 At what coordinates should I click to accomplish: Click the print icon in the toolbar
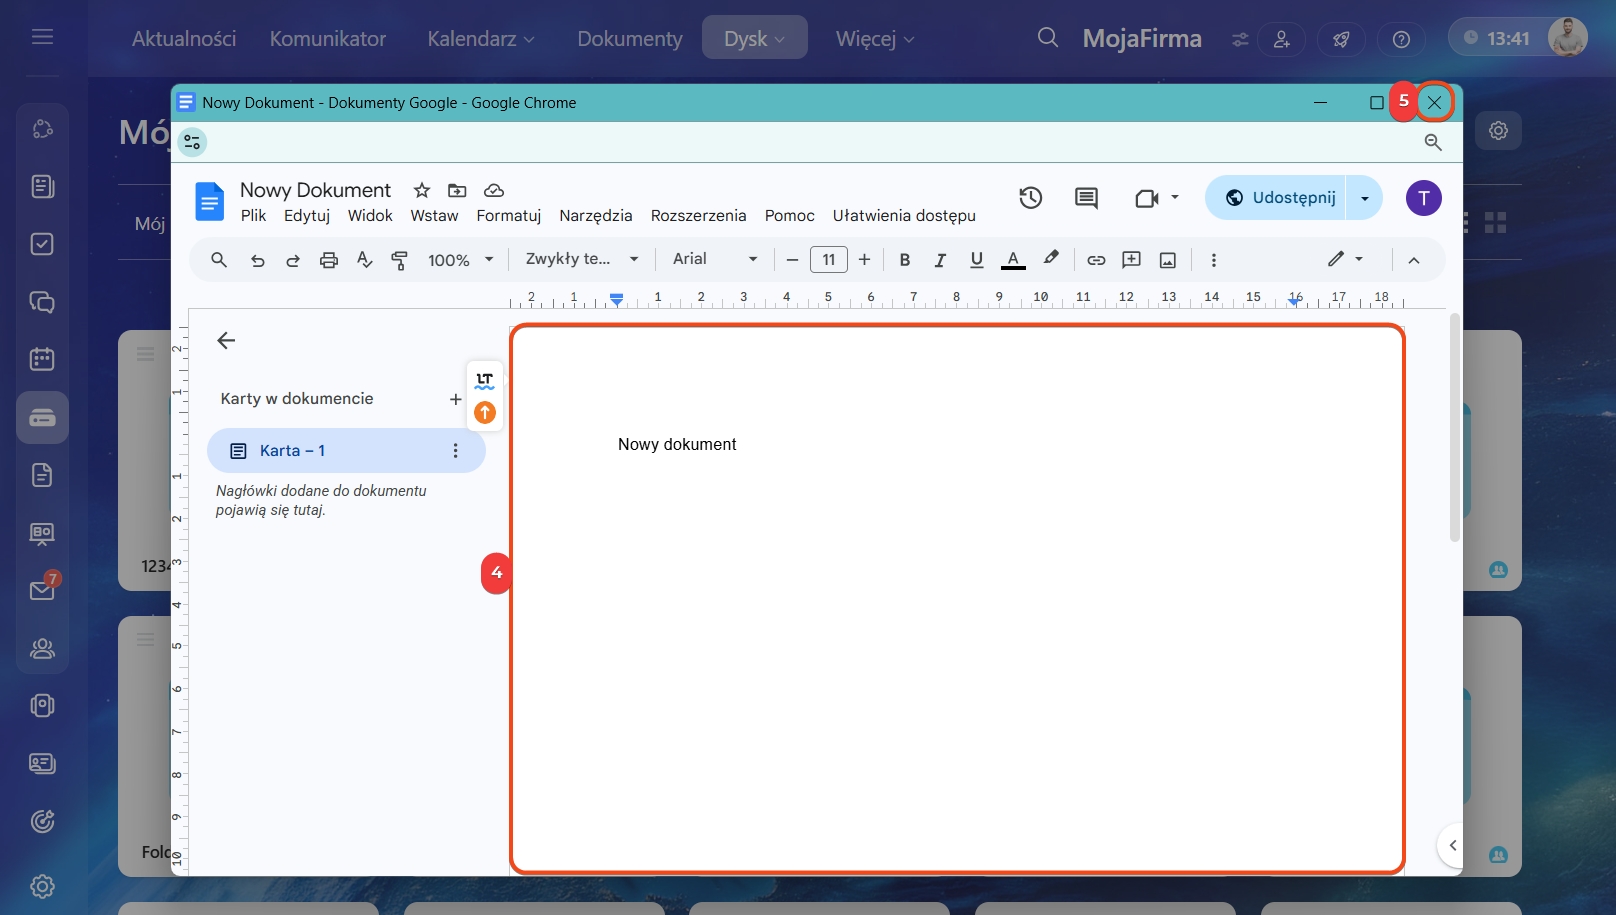[328, 260]
